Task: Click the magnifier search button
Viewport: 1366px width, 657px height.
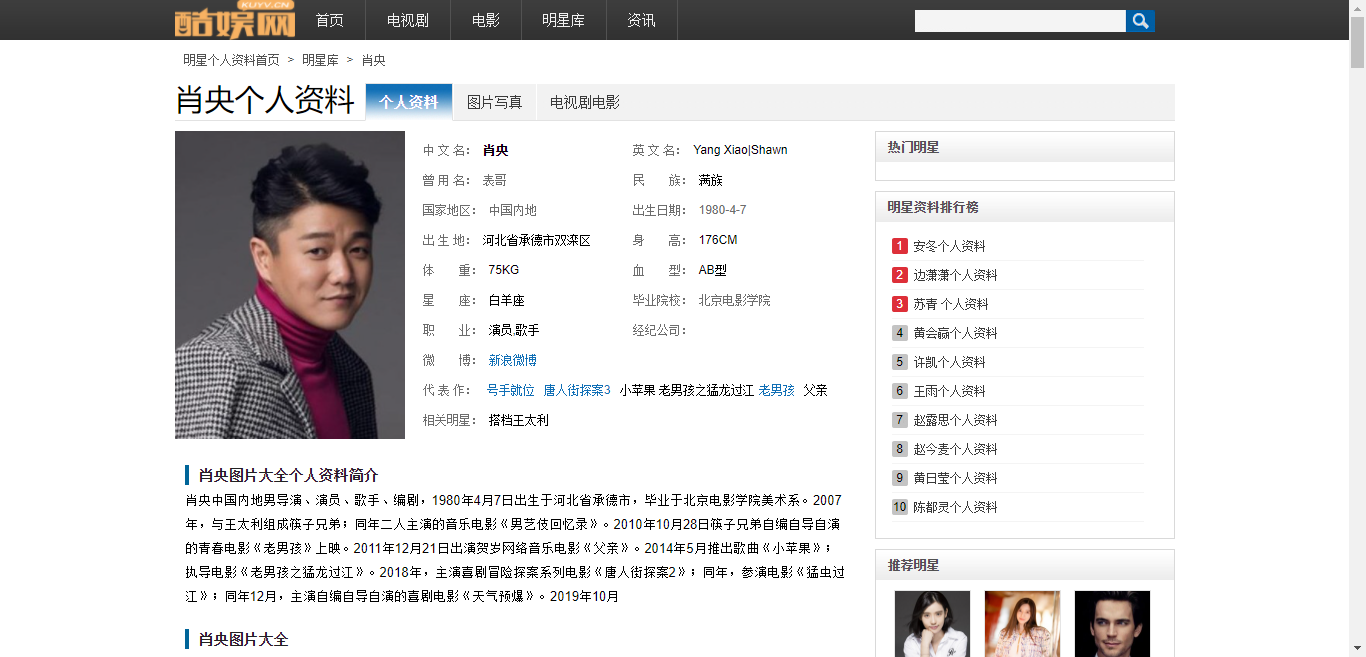Action: [1140, 21]
